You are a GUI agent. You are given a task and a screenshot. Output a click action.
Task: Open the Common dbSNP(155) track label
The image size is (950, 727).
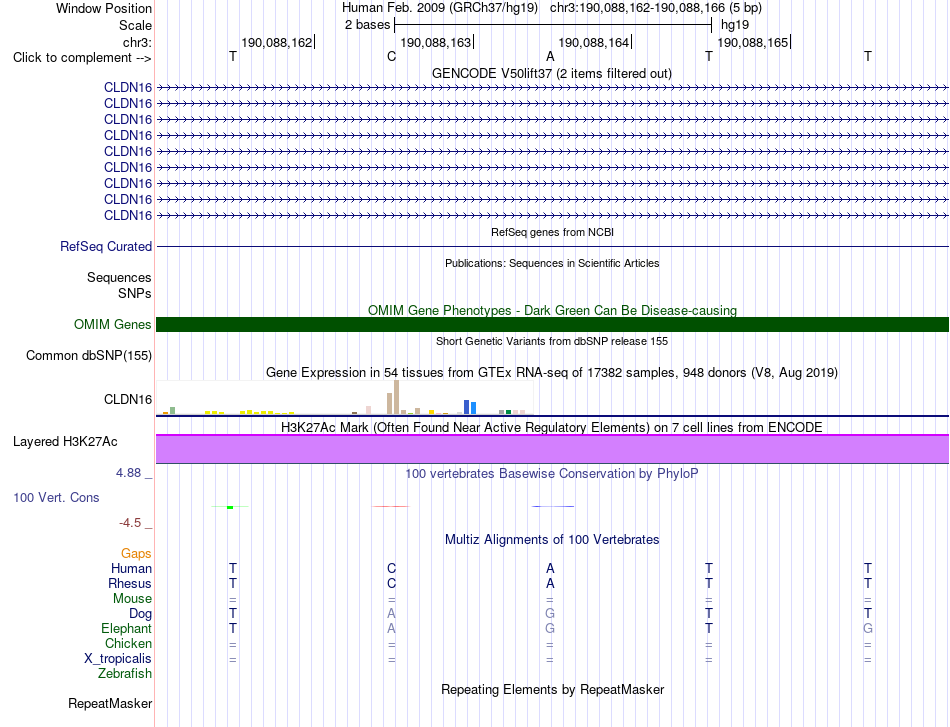coord(88,356)
